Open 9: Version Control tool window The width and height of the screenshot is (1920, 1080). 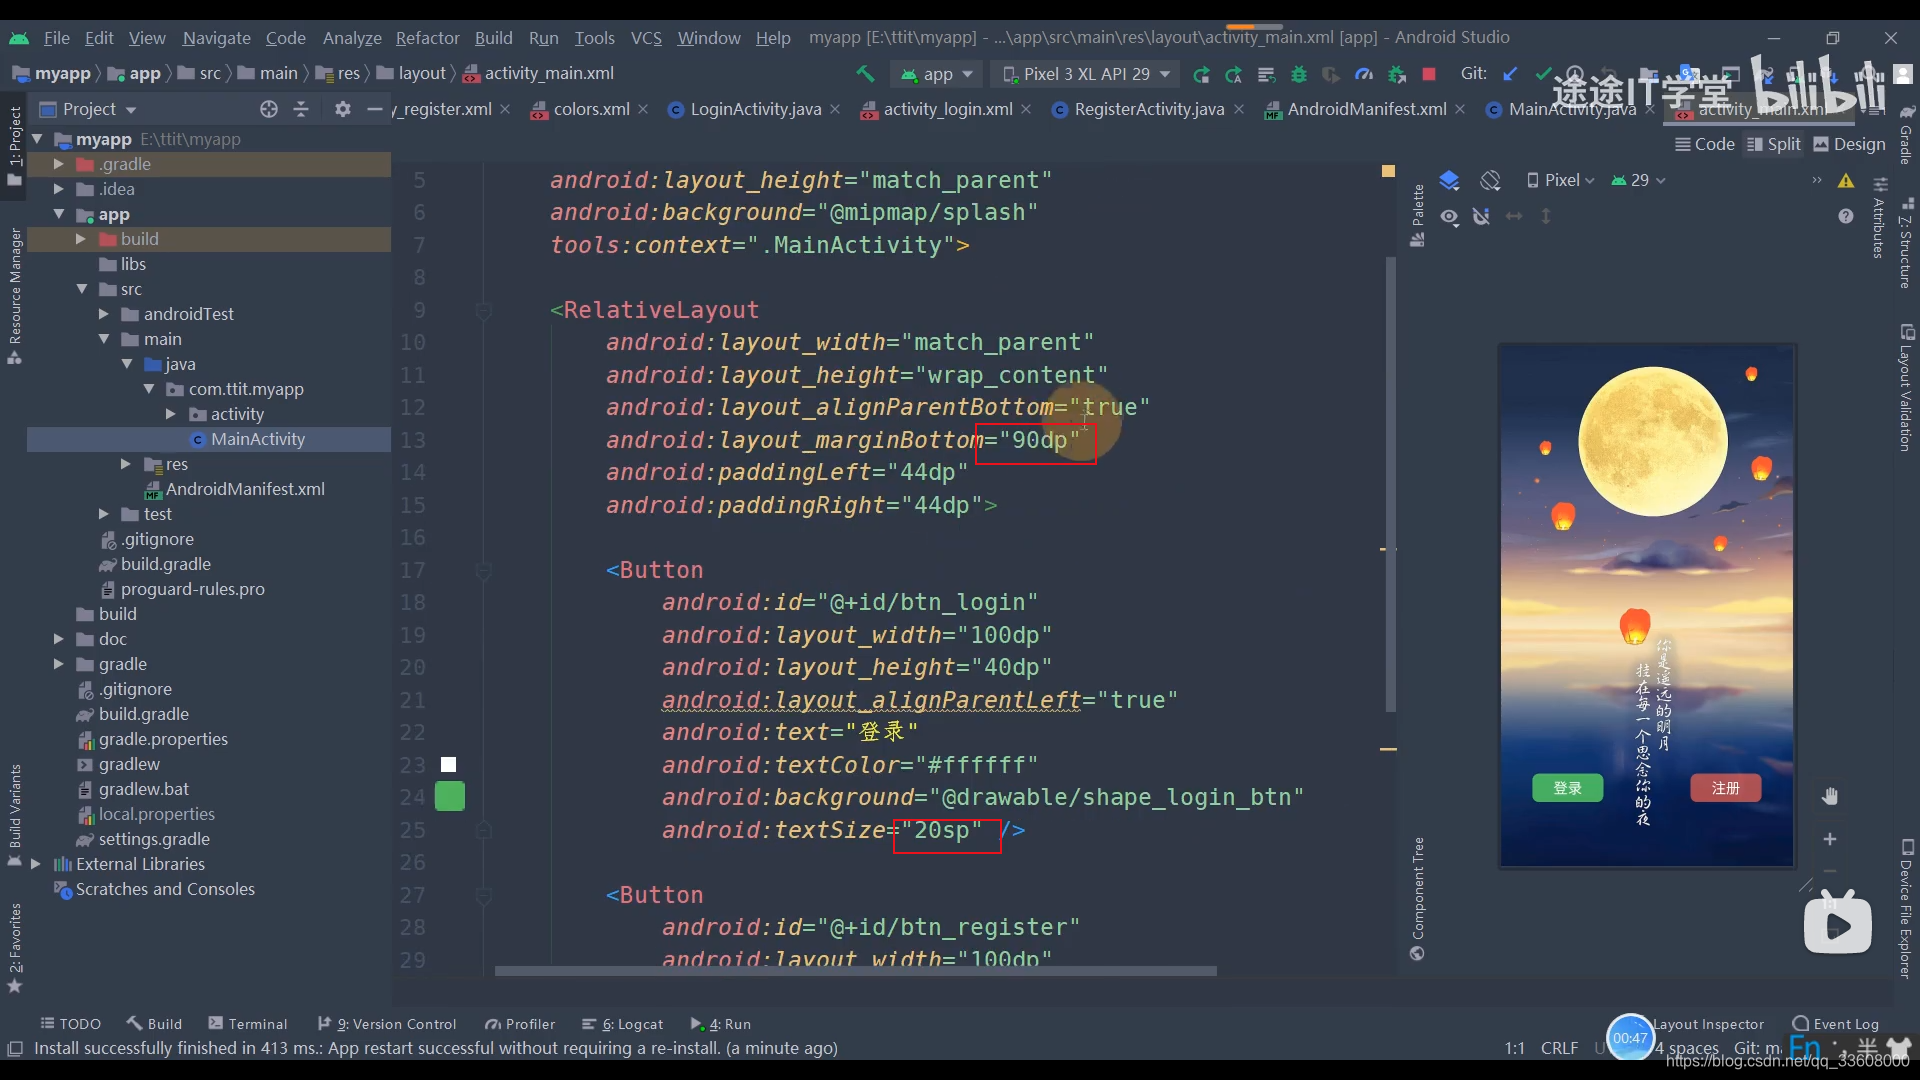click(x=386, y=1024)
